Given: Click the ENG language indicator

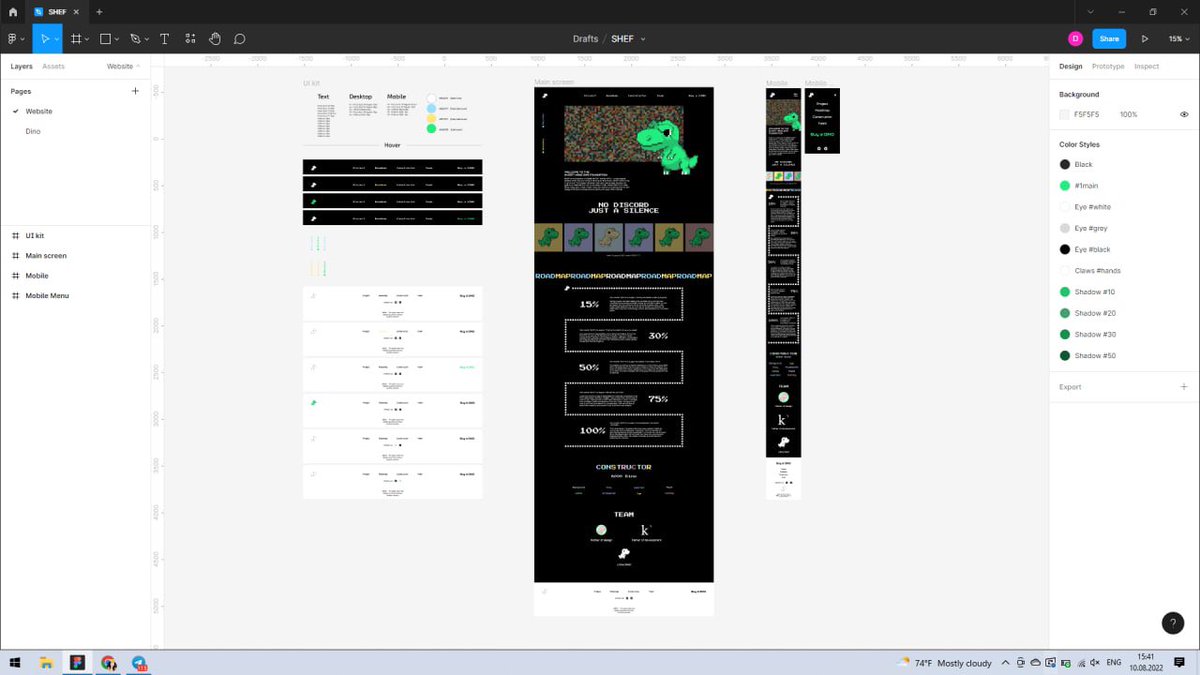Looking at the screenshot, I should coord(1113,663).
